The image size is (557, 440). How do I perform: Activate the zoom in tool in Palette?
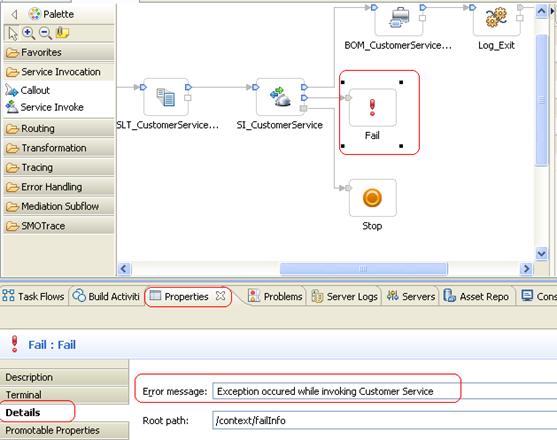[28, 33]
